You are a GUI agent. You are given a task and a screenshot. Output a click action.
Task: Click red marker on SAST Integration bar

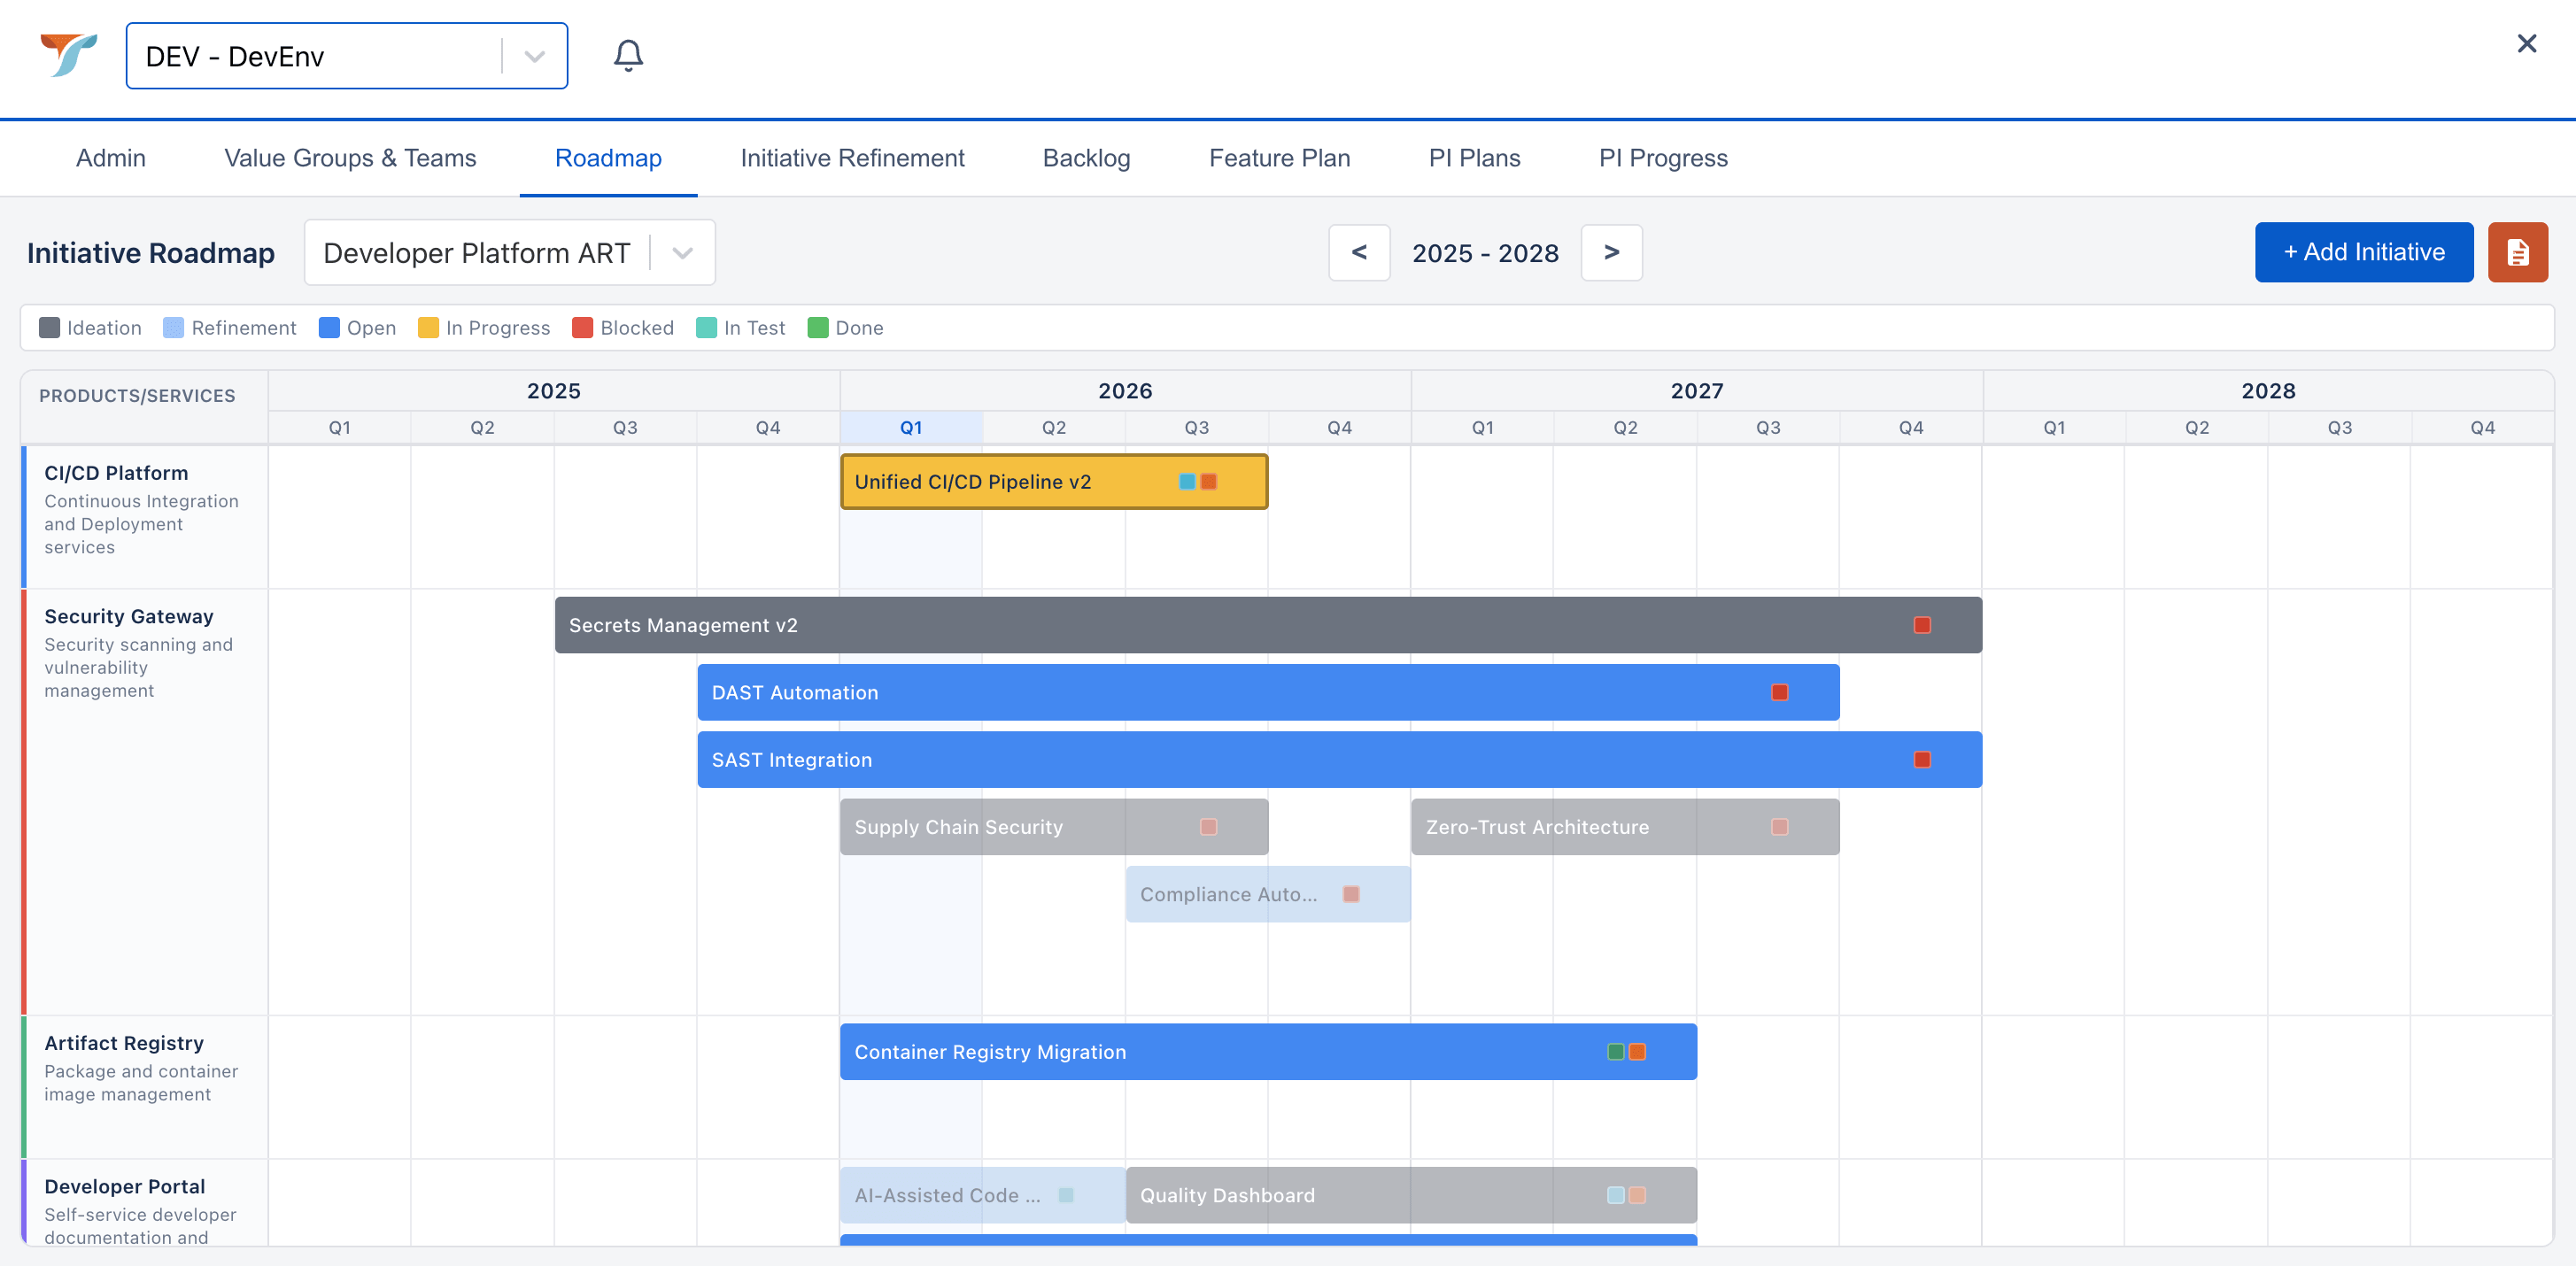click(x=1921, y=760)
